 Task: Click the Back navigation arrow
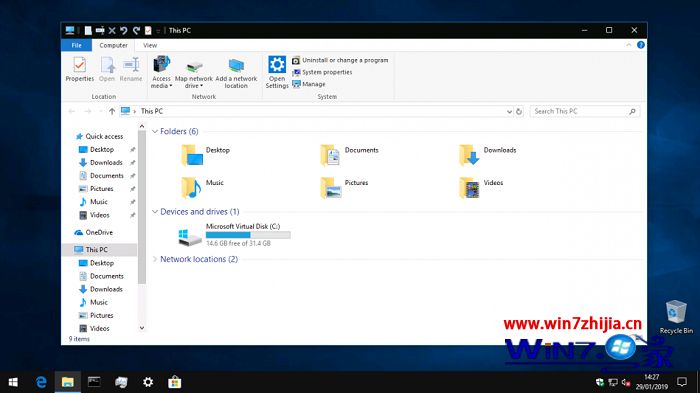coord(72,111)
